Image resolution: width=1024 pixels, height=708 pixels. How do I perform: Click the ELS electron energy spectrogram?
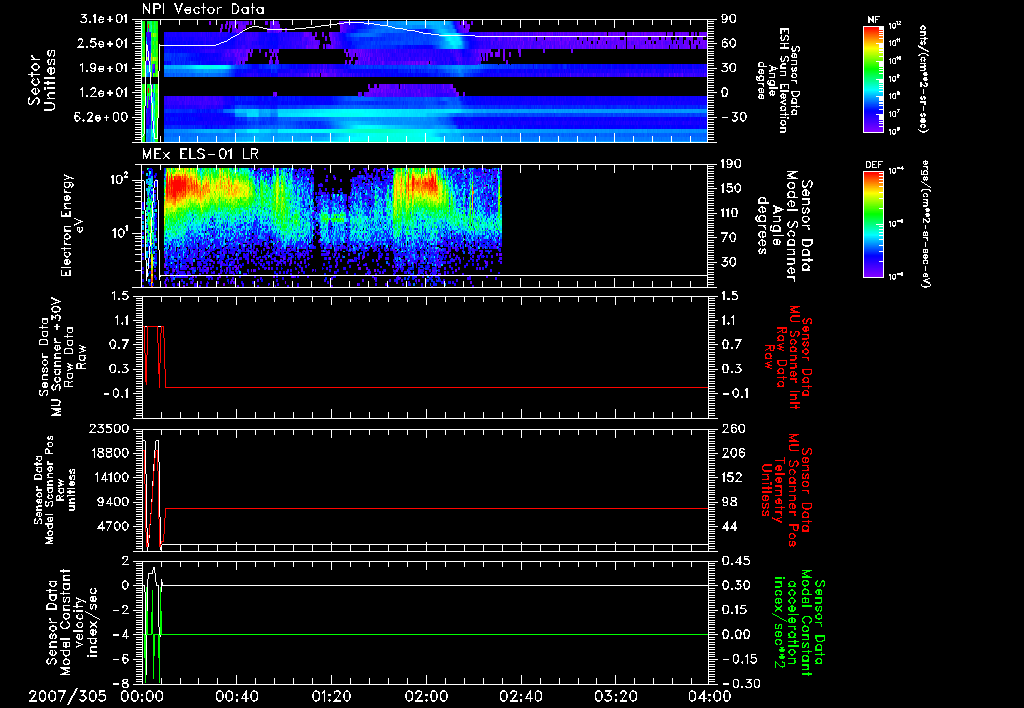pyautogui.click(x=424, y=225)
